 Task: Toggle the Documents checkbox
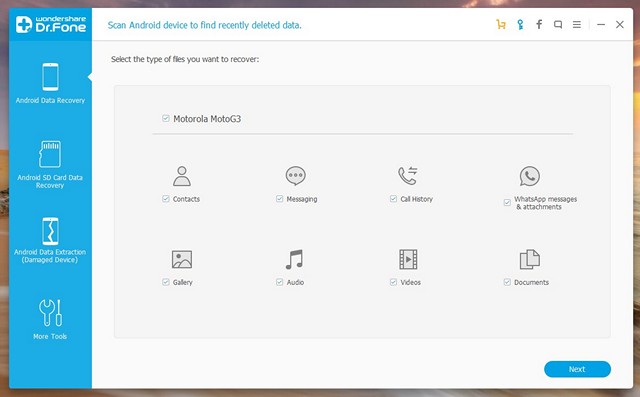pos(507,282)
